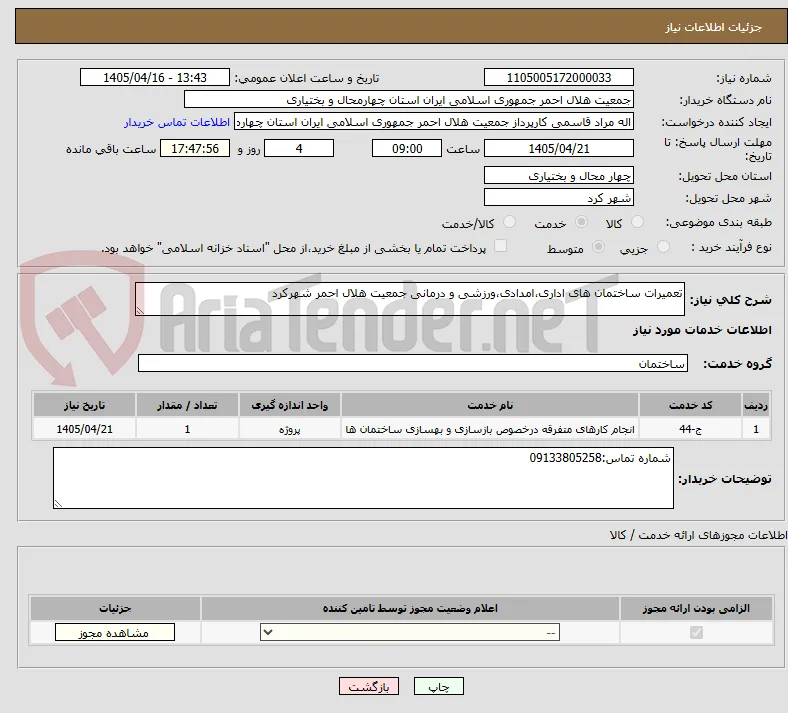Click the اطلاعات خدمات مورد نیاز heading
This screenshot has width=788, height=713.
(702, 330)
